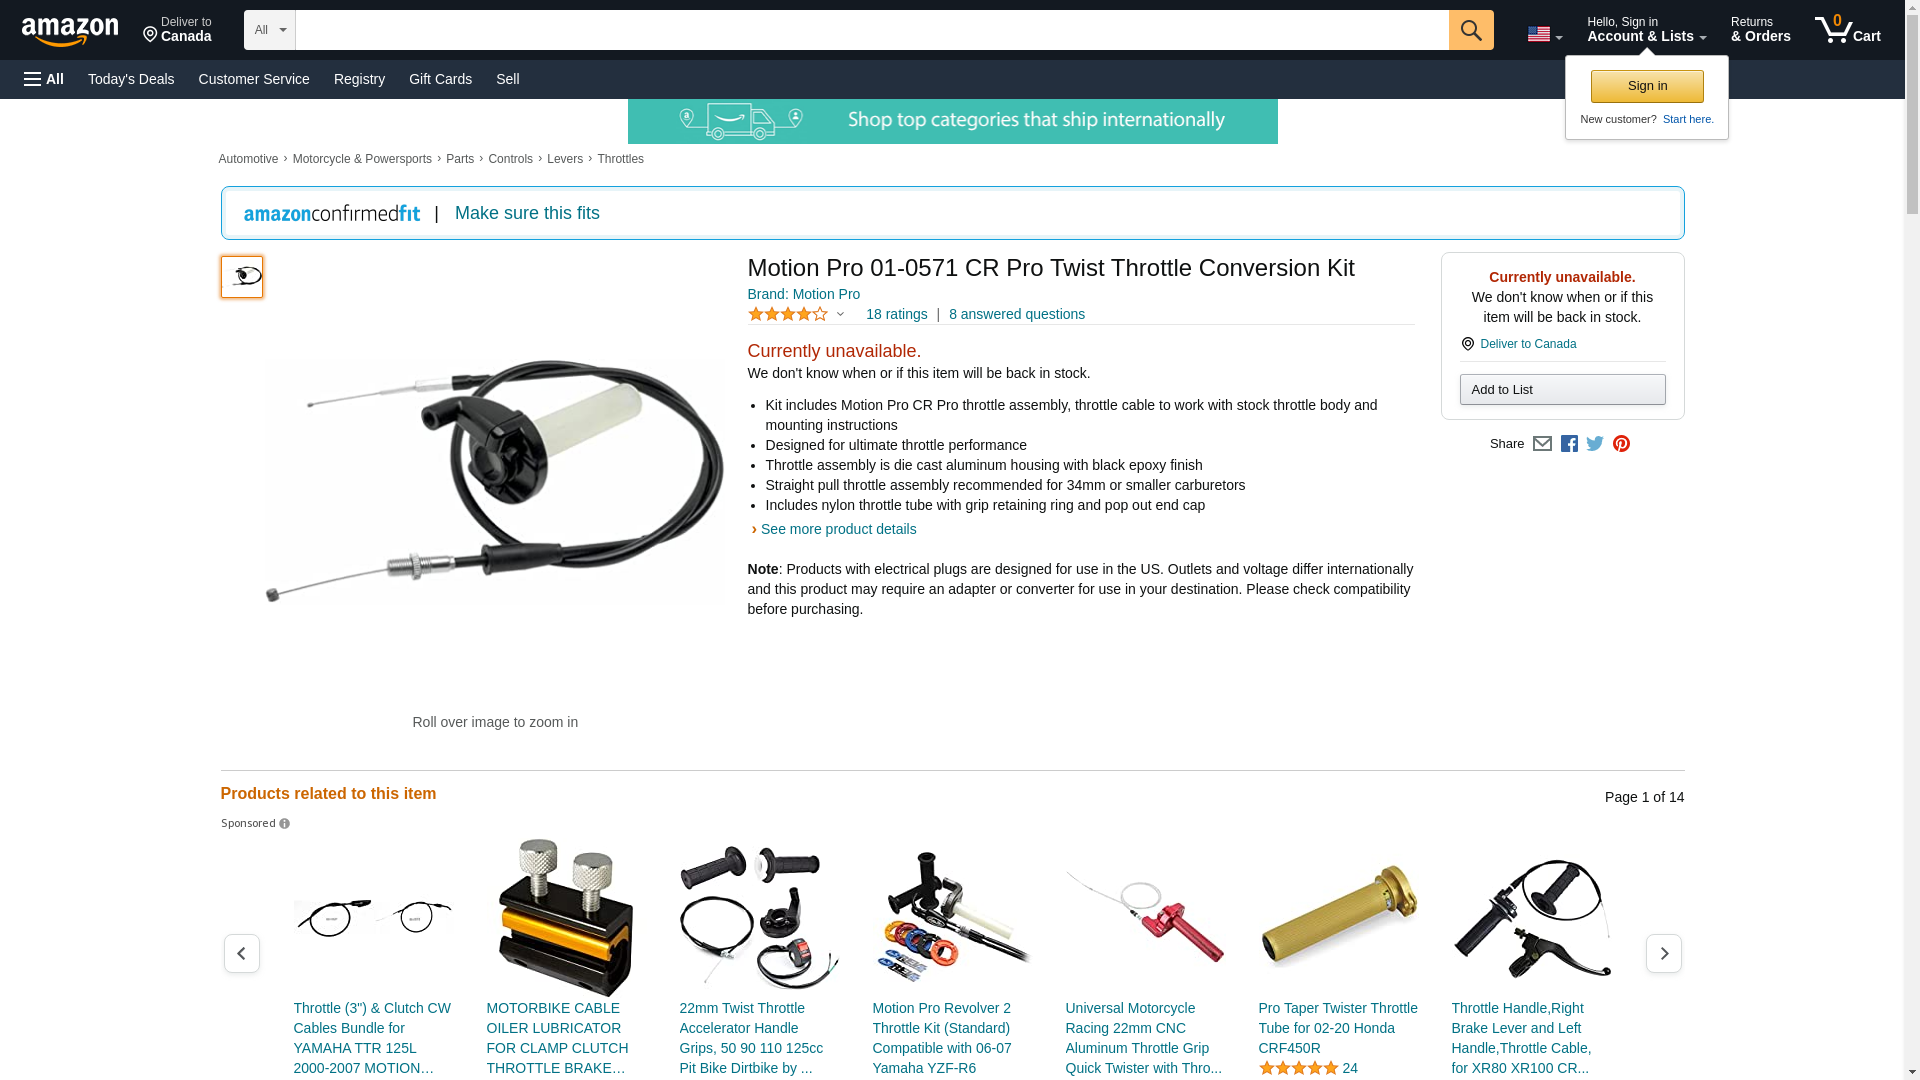1920x1080 pixels.
Task: Go to Gift Cards nav item
Action: point(440,79)
